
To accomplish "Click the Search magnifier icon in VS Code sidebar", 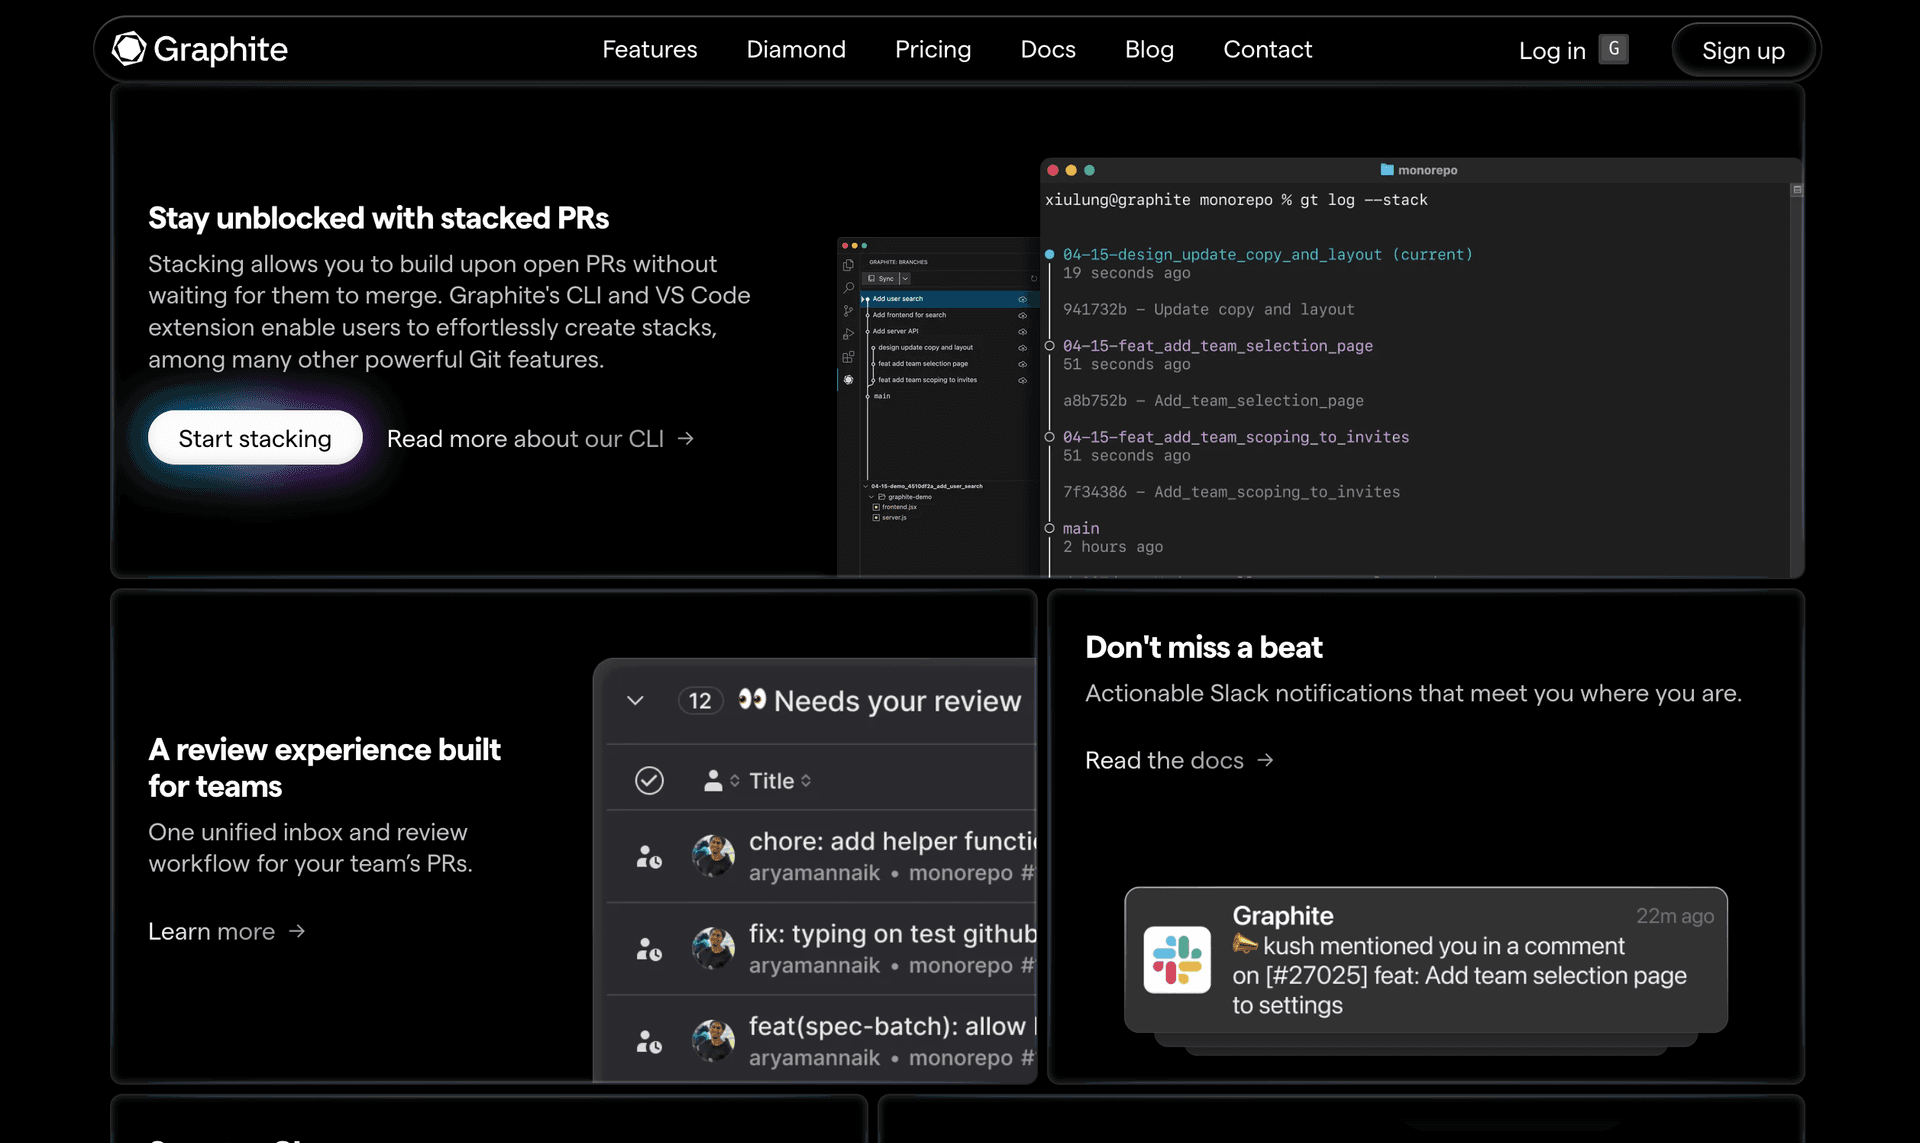I will 848,288.
